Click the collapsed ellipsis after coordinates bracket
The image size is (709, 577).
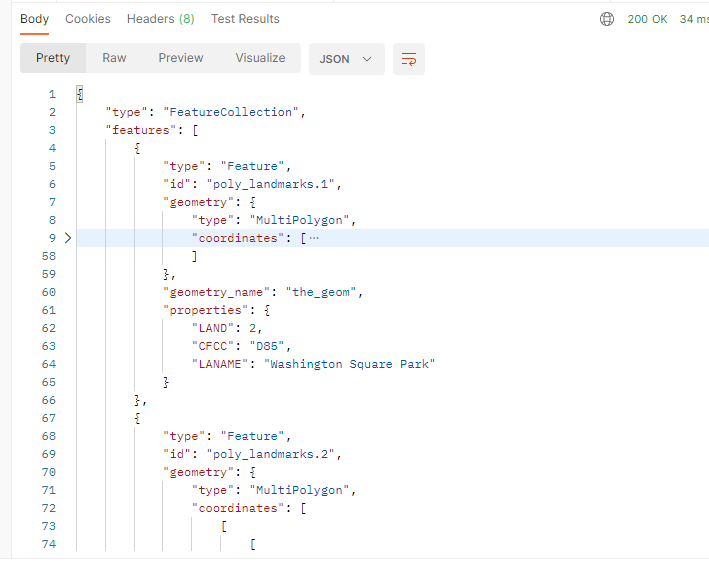pos(314,238)
